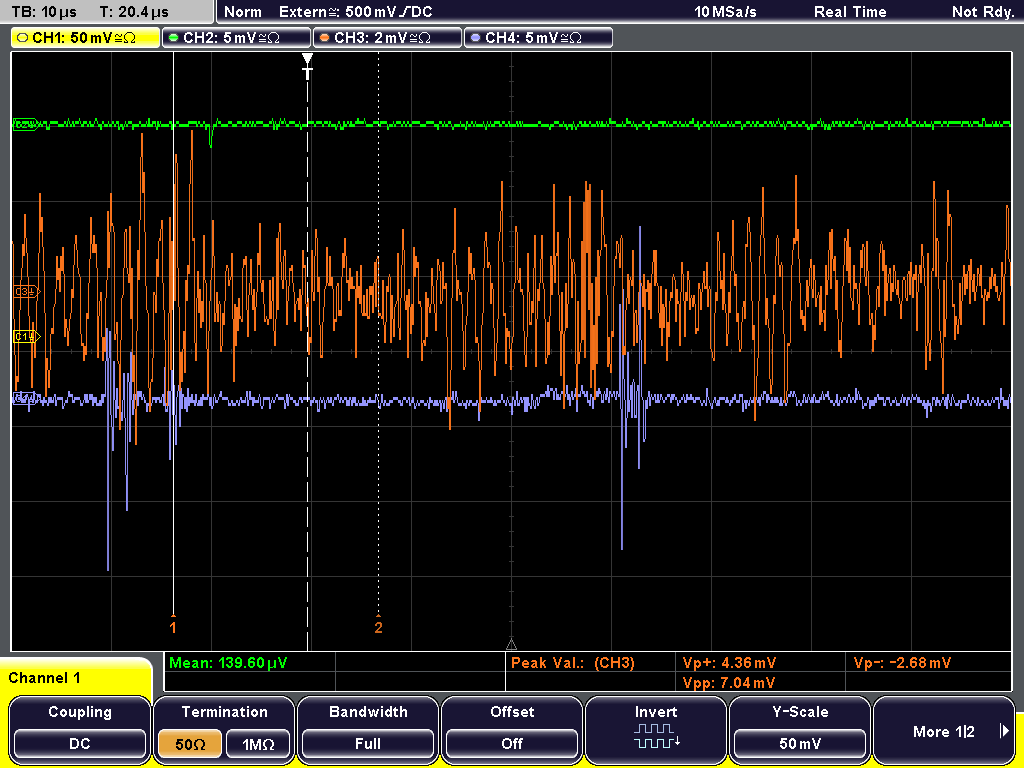The height and width of the screenshot is (768, 1024).
Task: Click the Channel 1 menu title
Action: coord(44,678)
